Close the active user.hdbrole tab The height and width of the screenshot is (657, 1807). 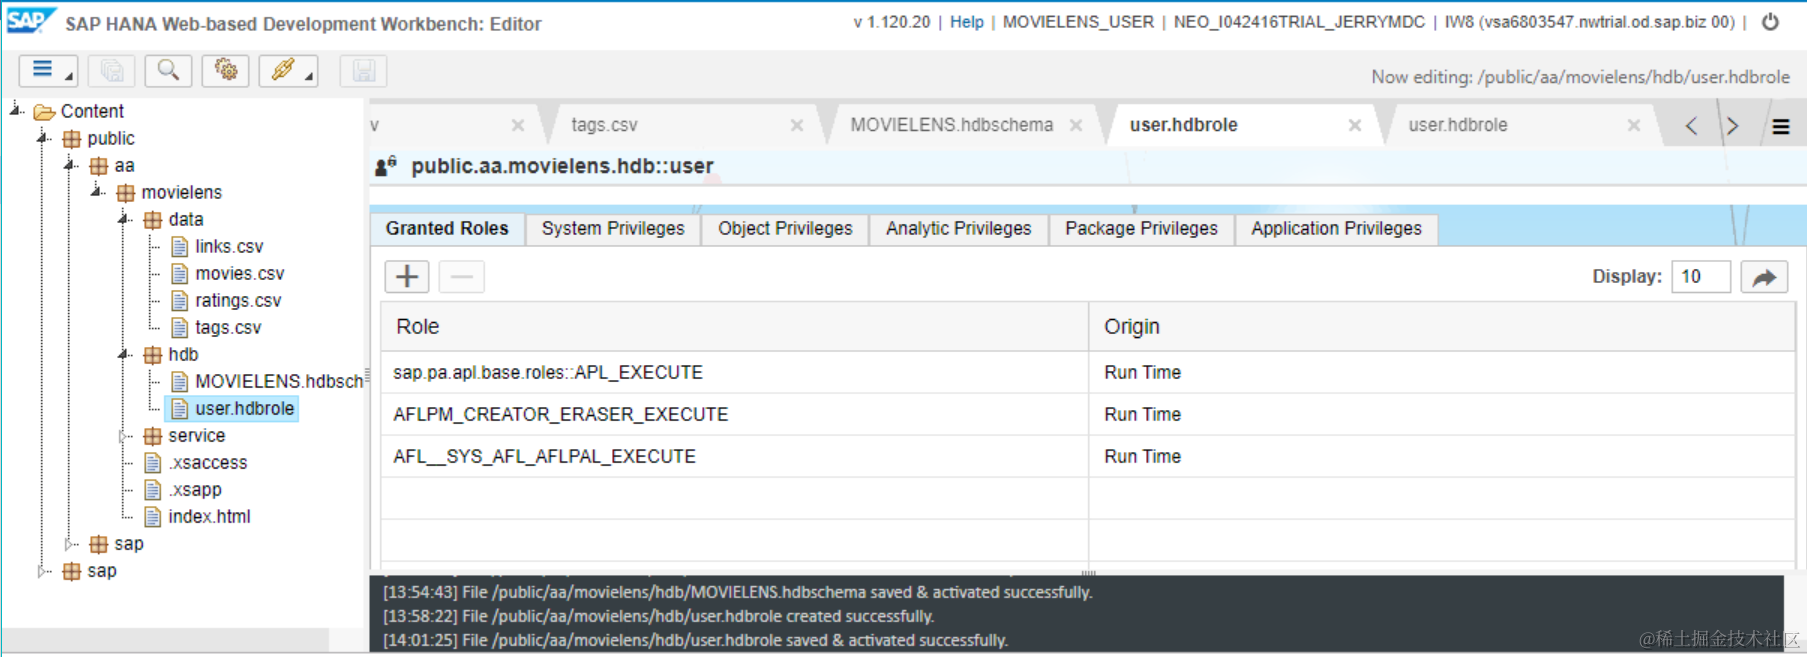tap(1355, 125)
